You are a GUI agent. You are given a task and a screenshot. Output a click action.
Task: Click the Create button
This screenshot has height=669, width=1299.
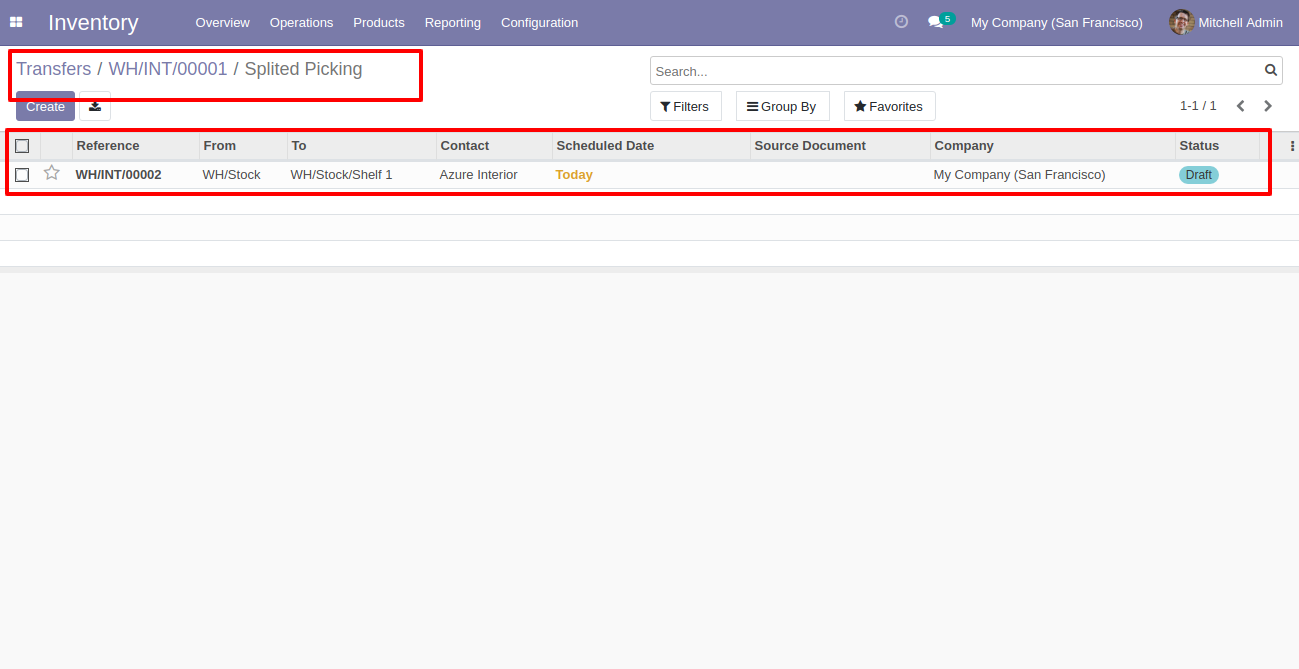coord(45,106)
